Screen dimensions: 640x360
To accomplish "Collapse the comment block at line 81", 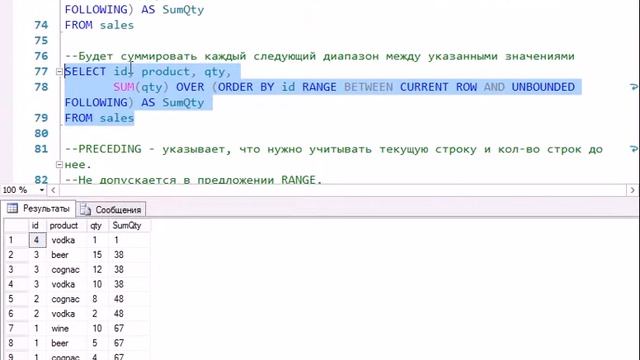I will point(59,164).
